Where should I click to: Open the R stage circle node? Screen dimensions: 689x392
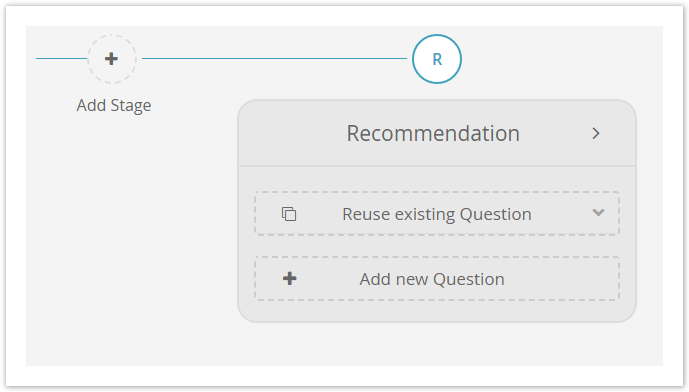pos(437,59)
